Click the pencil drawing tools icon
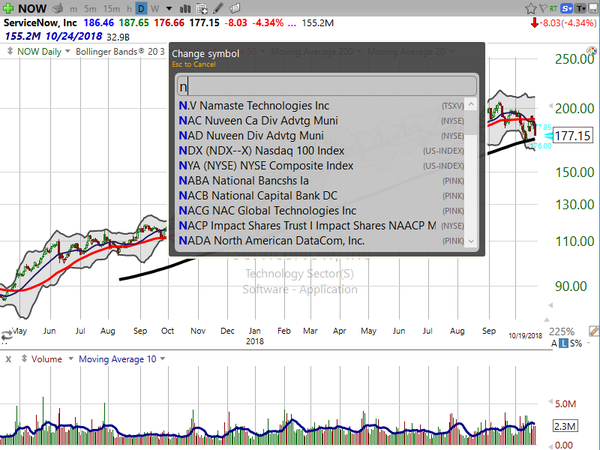Image resolution: width=600 pixels, height=450 pixels. [x=217, y=9]
